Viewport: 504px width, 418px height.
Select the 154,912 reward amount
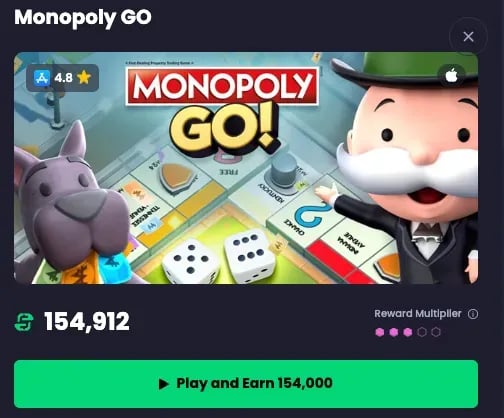click(x=87, y=322)
